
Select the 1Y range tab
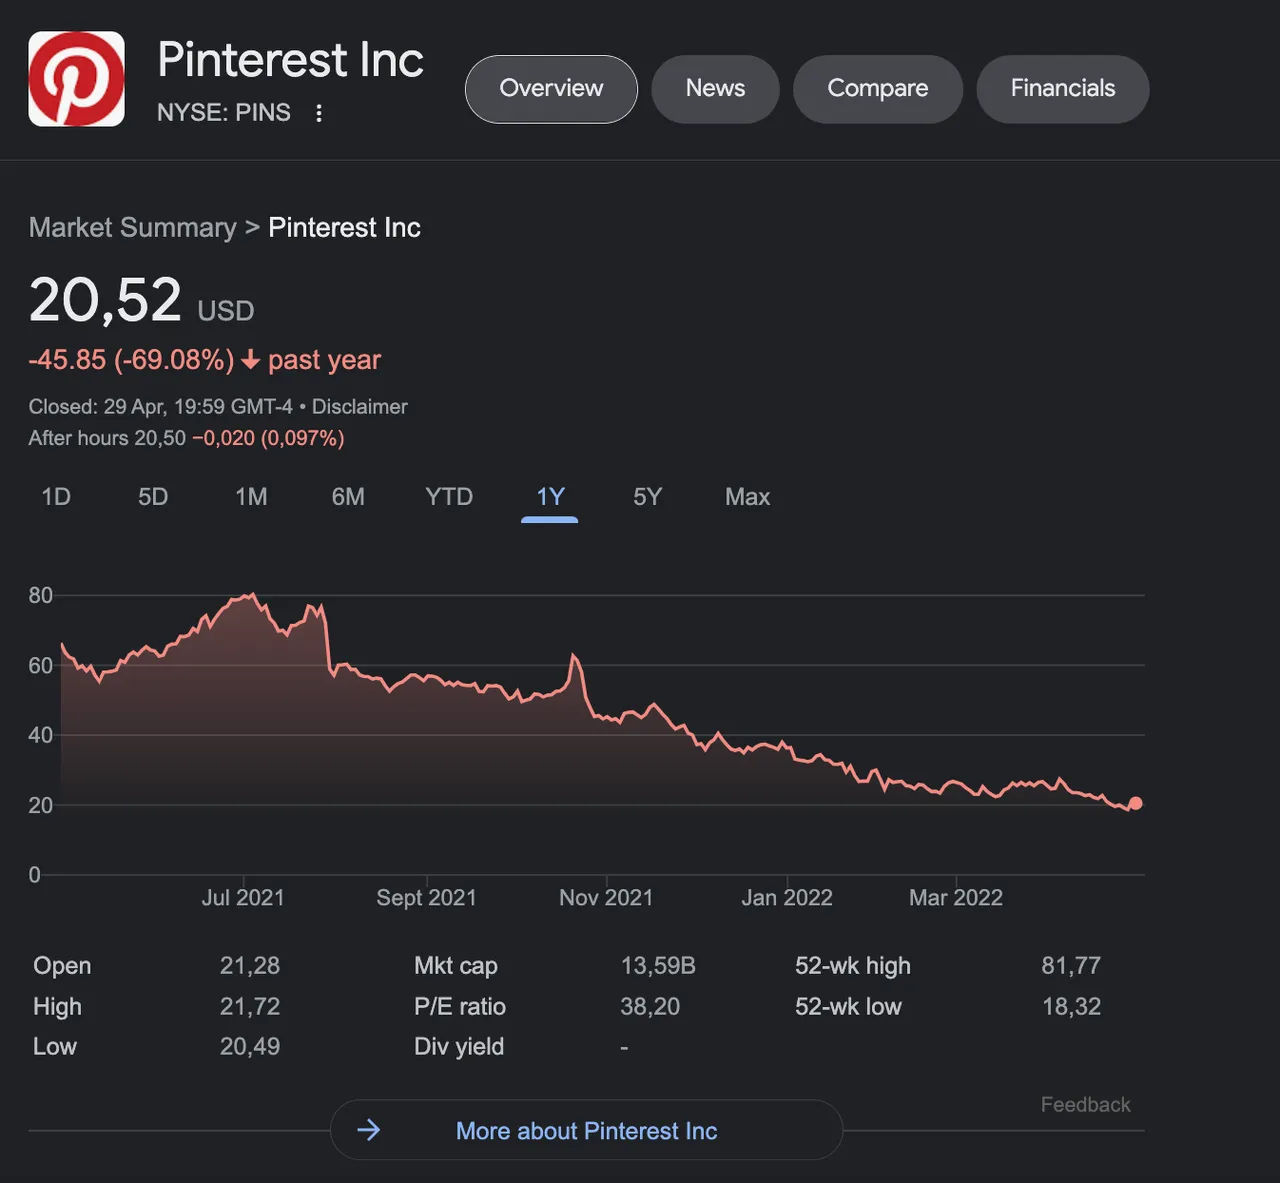pyautogui.click(x=550, y=497)
